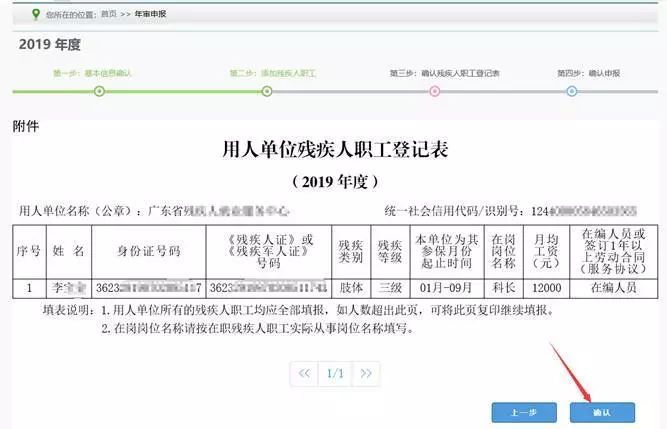The width and height of the screenshot is (667, 429).
Task: Go to next page with » arrow
Action: click(x=367, y=373)
